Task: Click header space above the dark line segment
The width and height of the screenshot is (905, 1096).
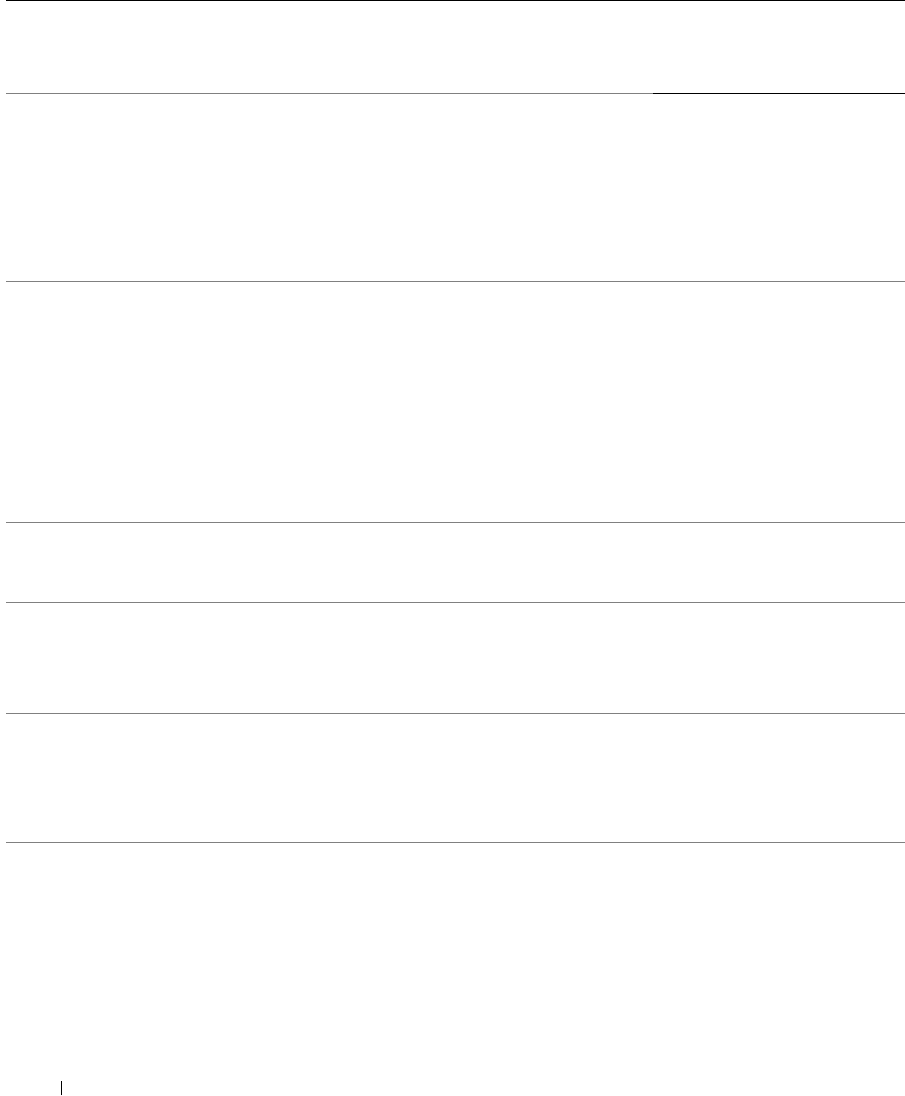Action: (778, 50)
